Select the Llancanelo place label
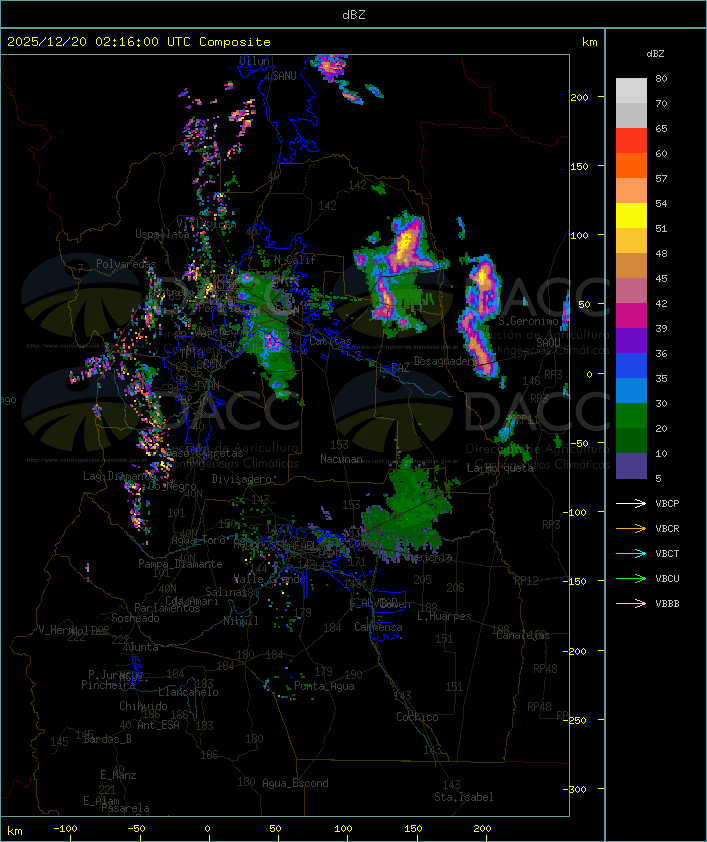Viewport: 707px width, 842px height. point(188,692)
